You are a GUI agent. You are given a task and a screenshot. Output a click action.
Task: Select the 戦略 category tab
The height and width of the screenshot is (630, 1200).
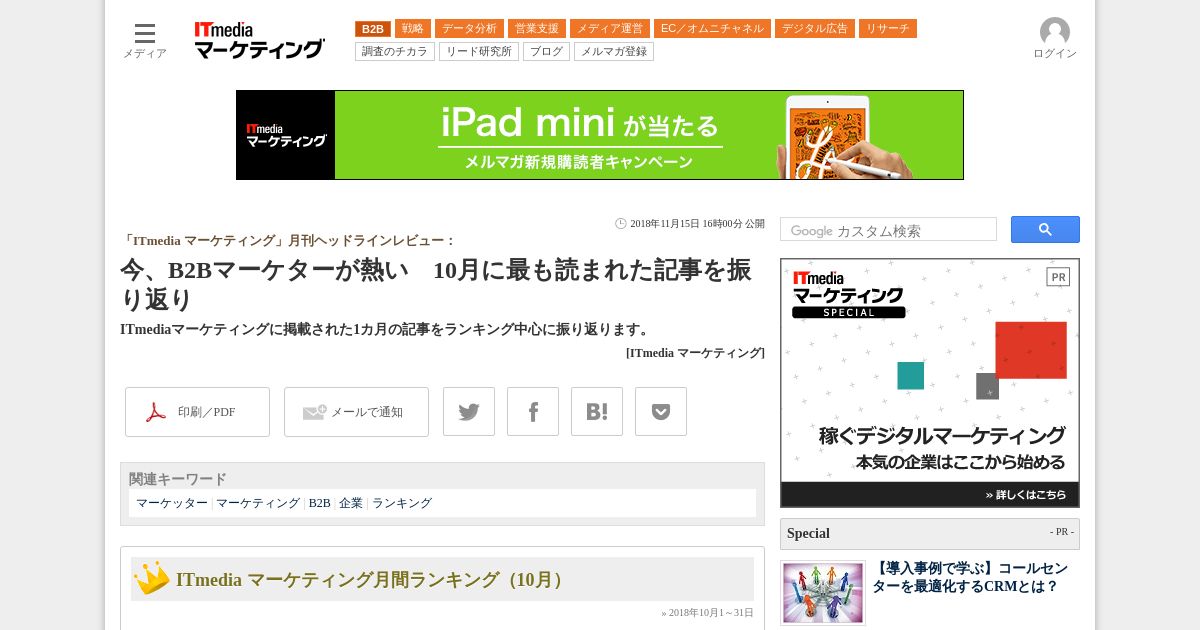click(413, 29)
